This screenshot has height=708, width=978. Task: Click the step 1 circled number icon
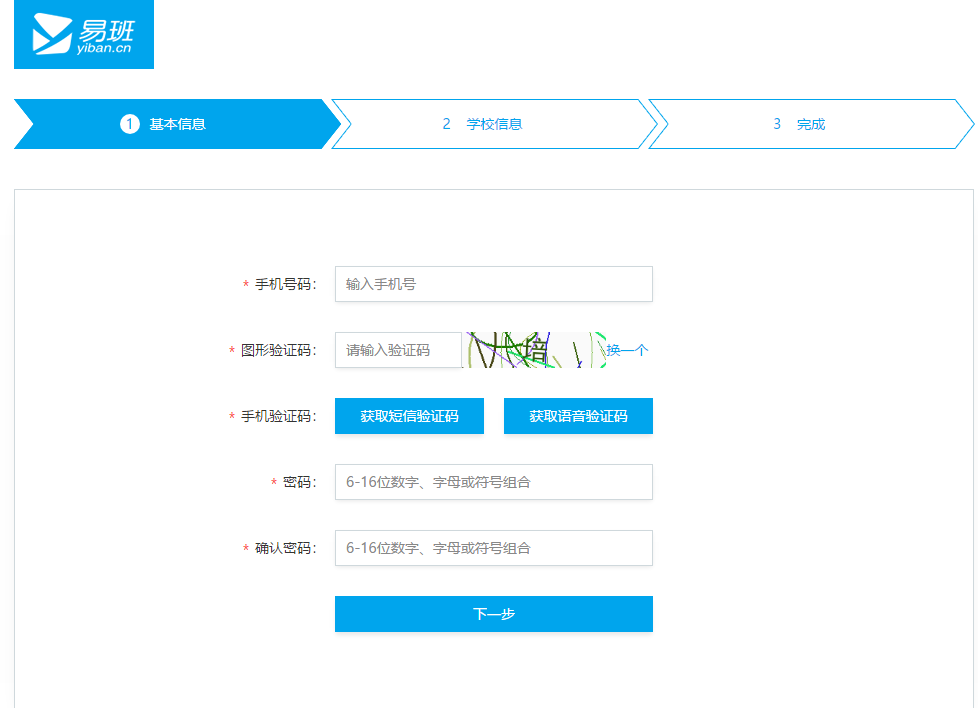127,123
